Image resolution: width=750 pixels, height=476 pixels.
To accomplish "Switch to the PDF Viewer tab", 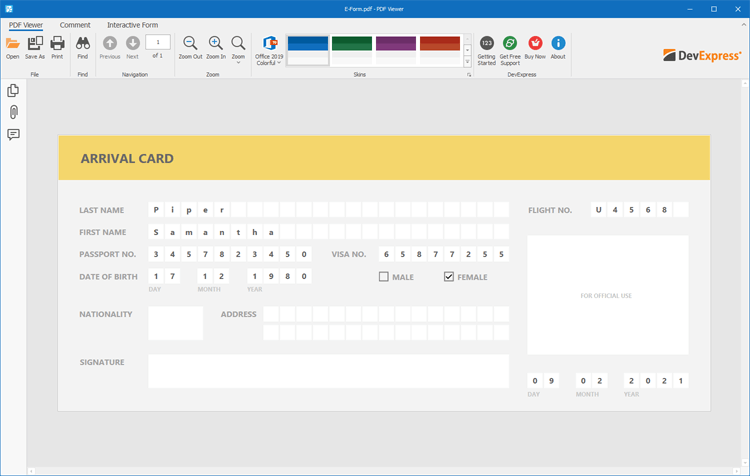I will [x=26, y=25].
